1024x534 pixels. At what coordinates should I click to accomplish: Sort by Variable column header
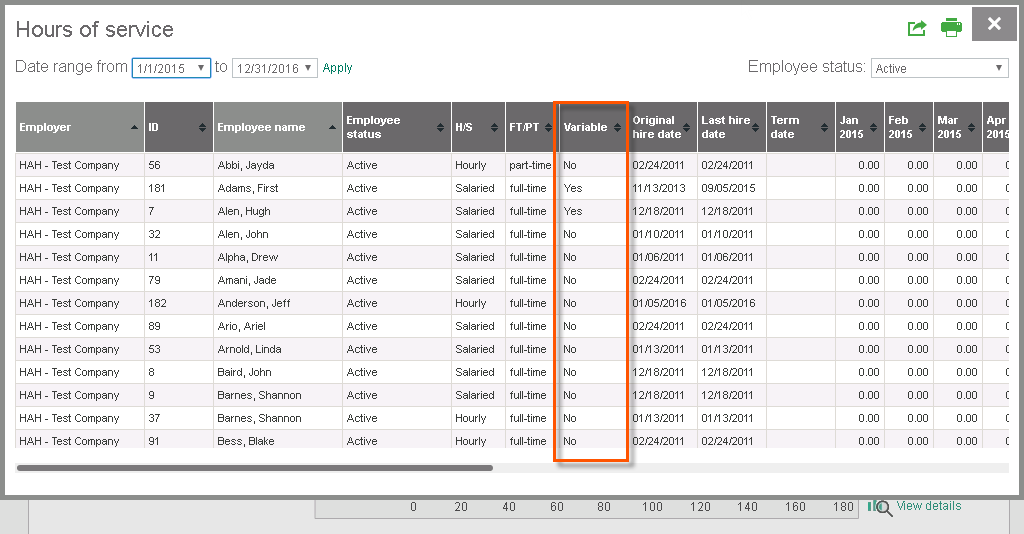point(591,127)
